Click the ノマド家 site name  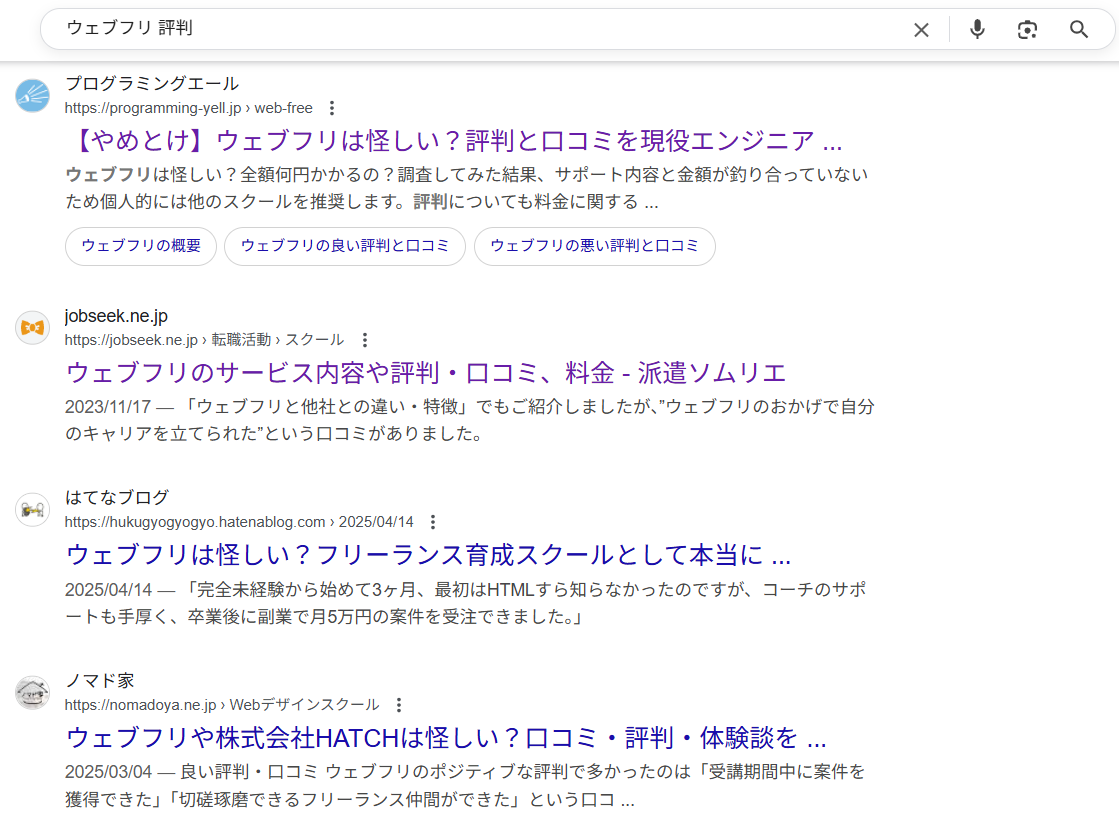click(x=99, y=681)
